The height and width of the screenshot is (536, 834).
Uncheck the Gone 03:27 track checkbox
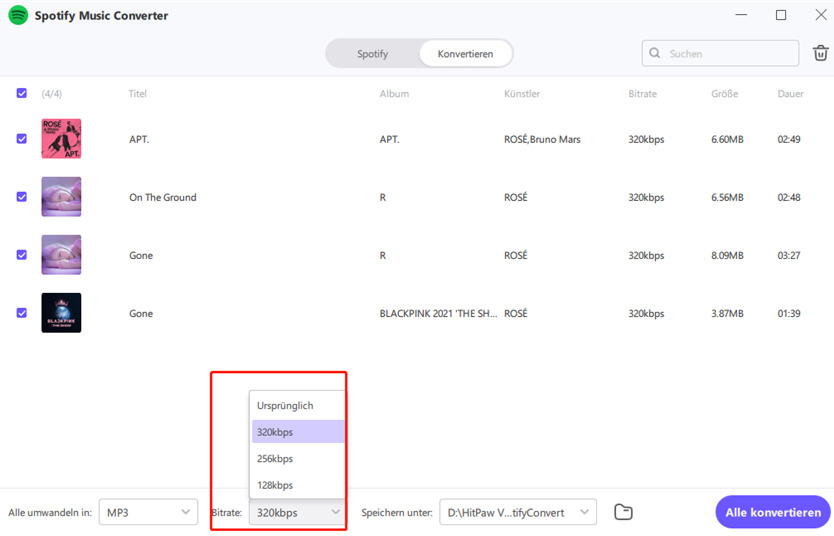[x=22, y=255]
